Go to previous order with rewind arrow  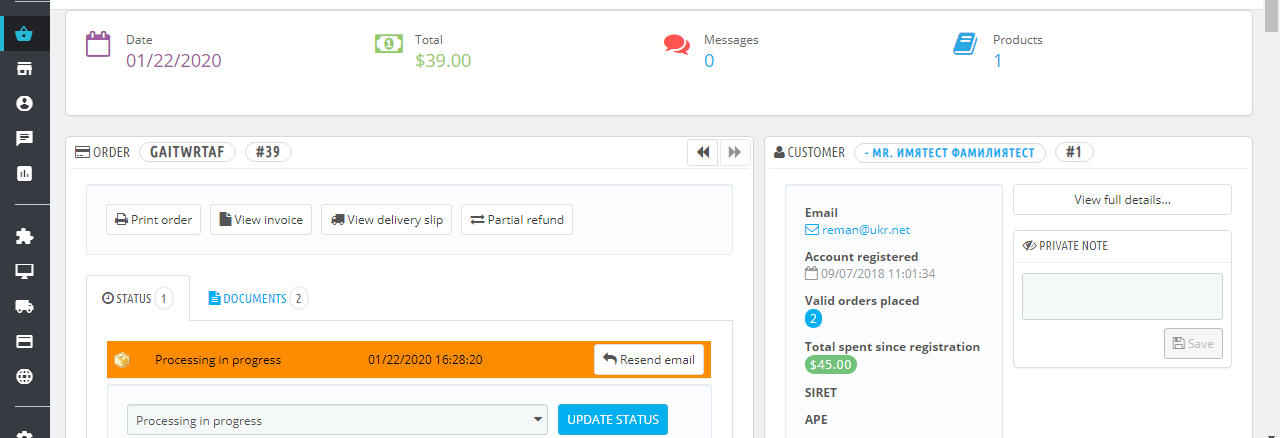coord(703,152)
